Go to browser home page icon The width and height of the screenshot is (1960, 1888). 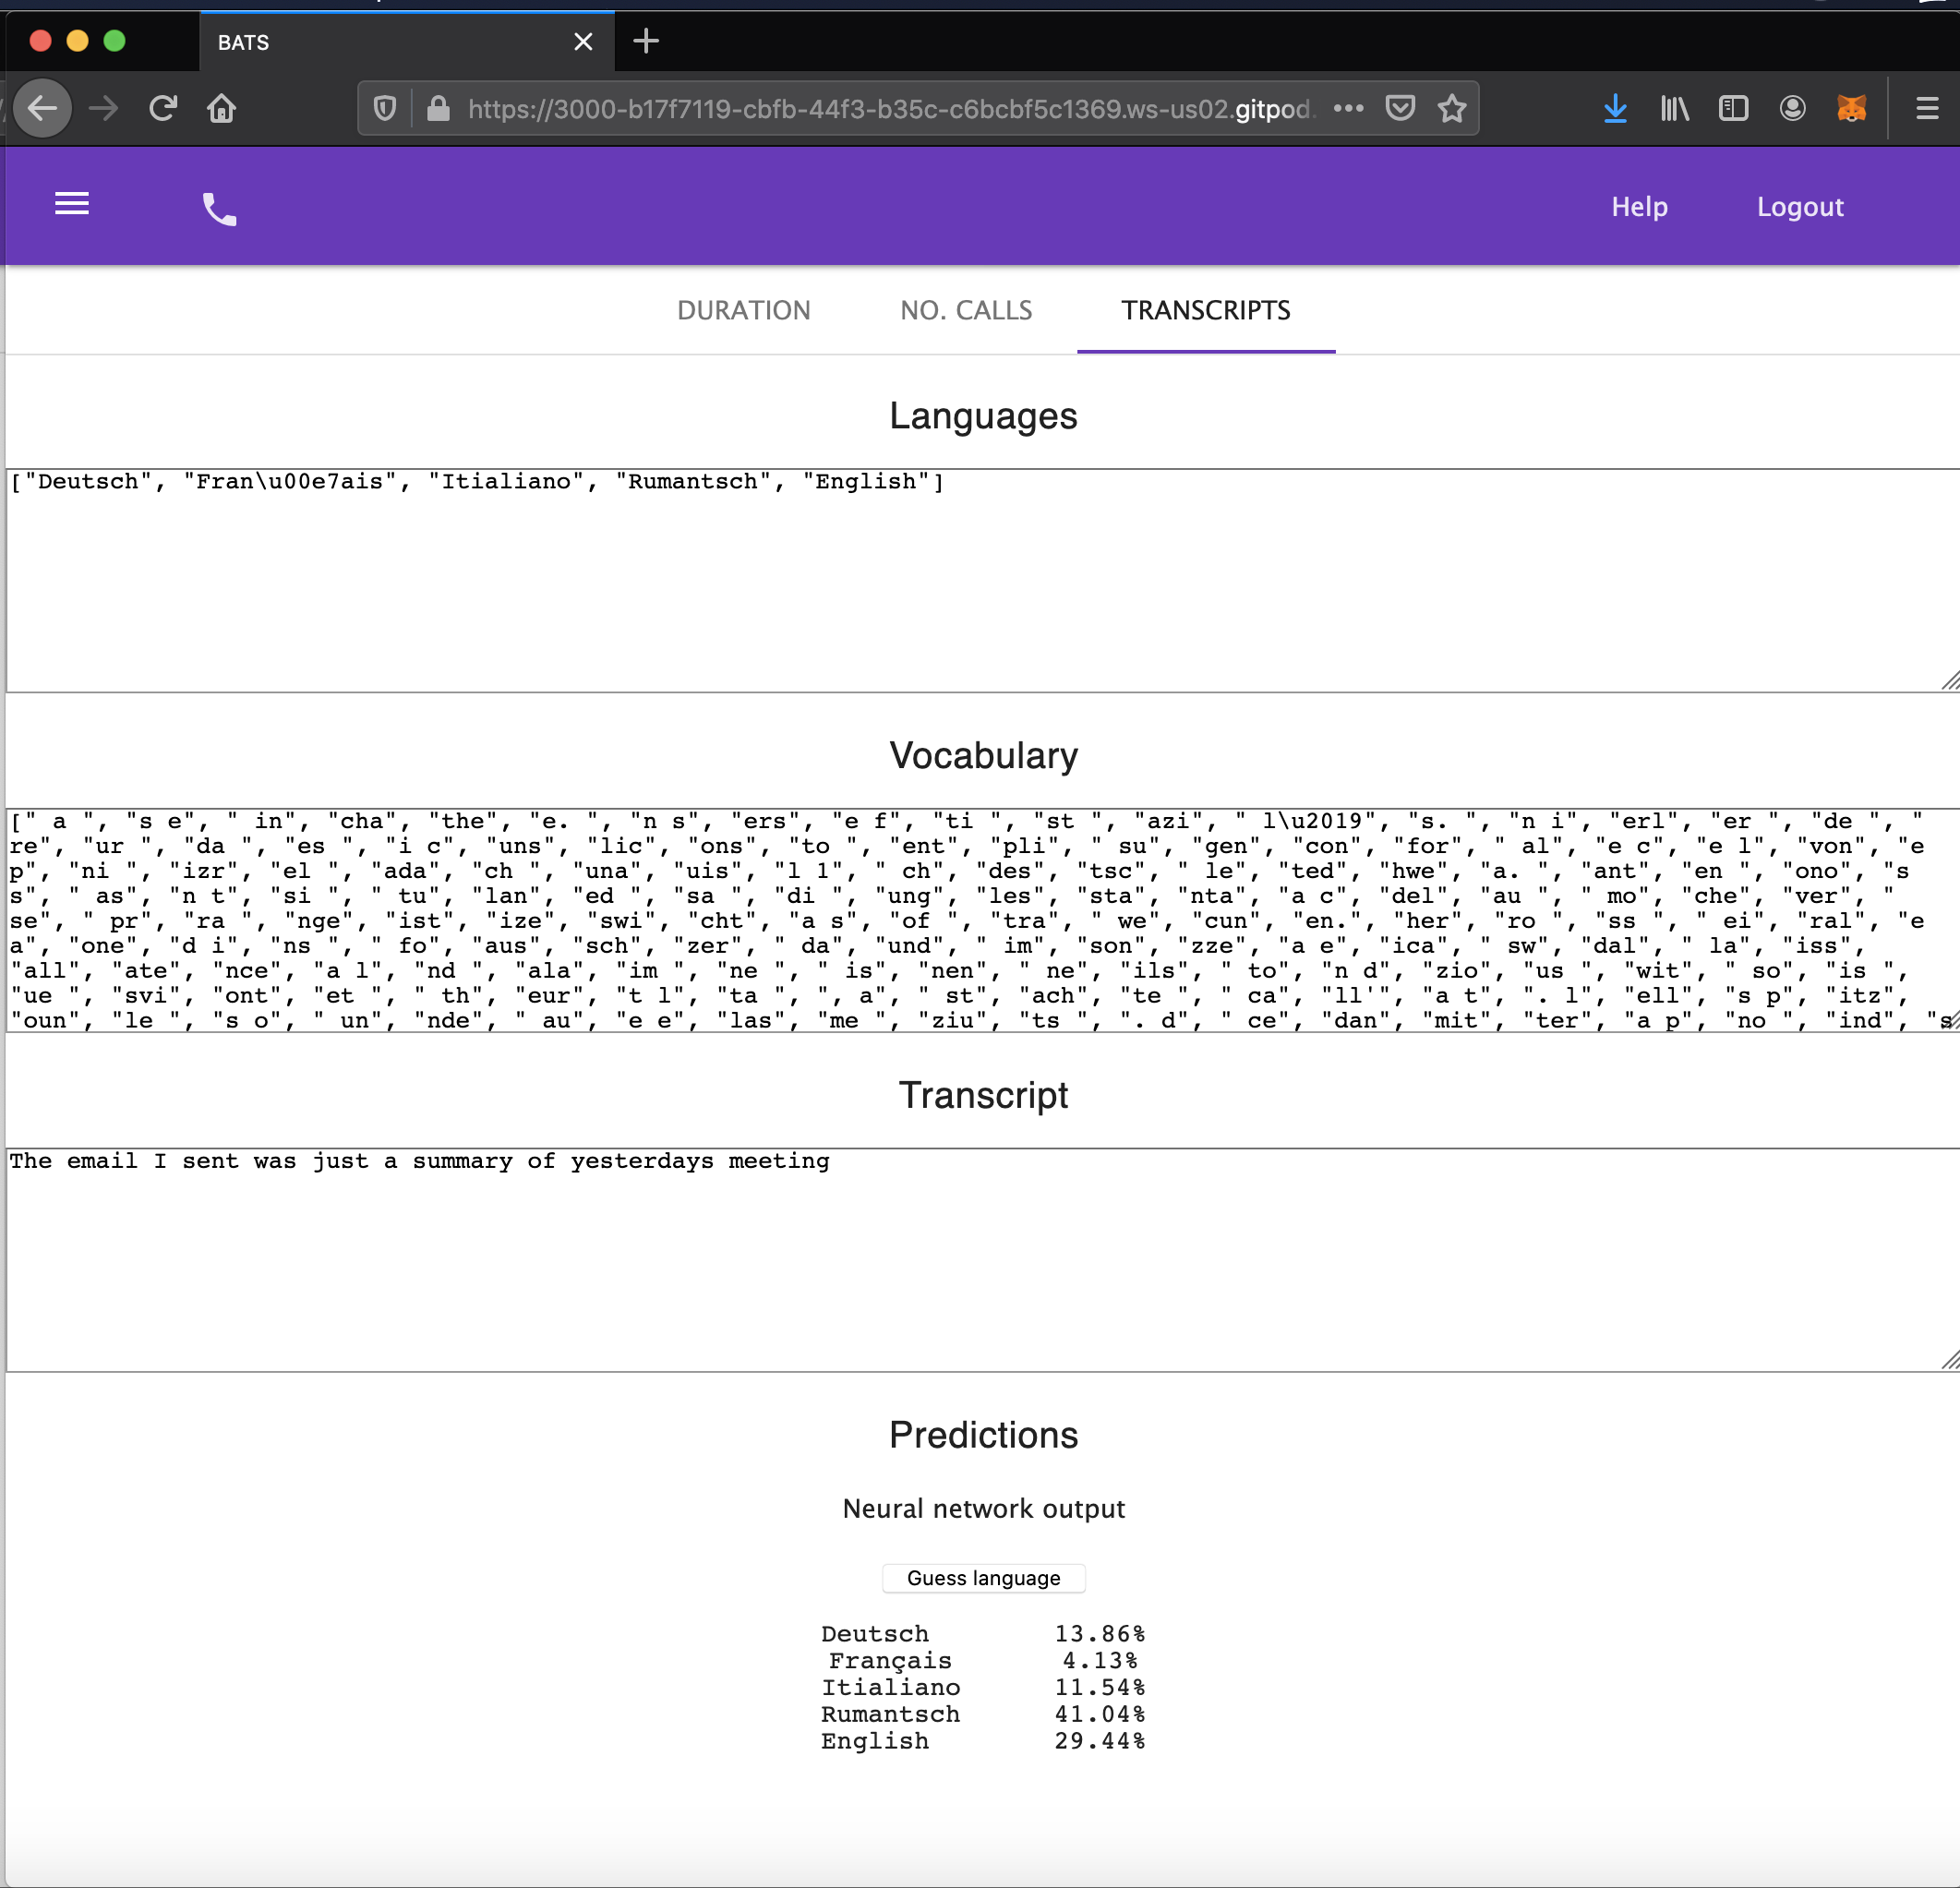point(221,108)
